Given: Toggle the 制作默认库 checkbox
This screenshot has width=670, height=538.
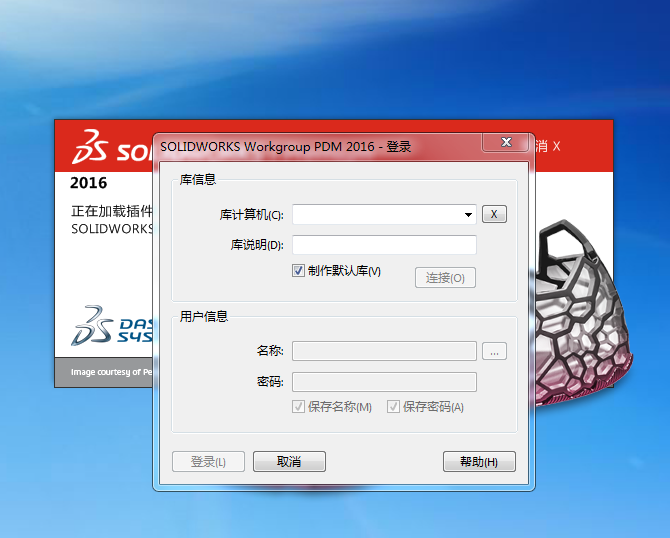Looking at the screenshot, I should pyautogui.click(x=298, y=270).
